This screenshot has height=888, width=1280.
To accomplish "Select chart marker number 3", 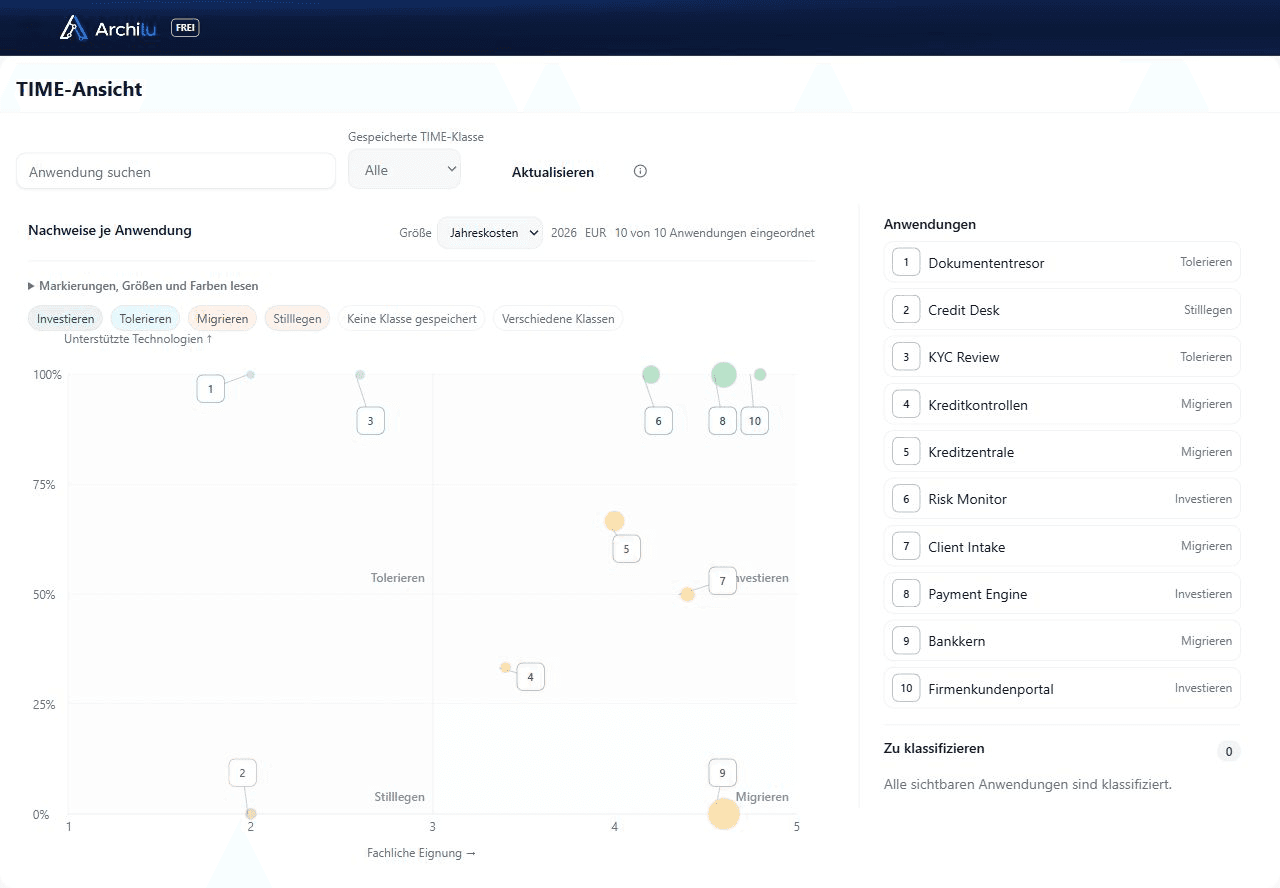I will [x=370, y=421].
